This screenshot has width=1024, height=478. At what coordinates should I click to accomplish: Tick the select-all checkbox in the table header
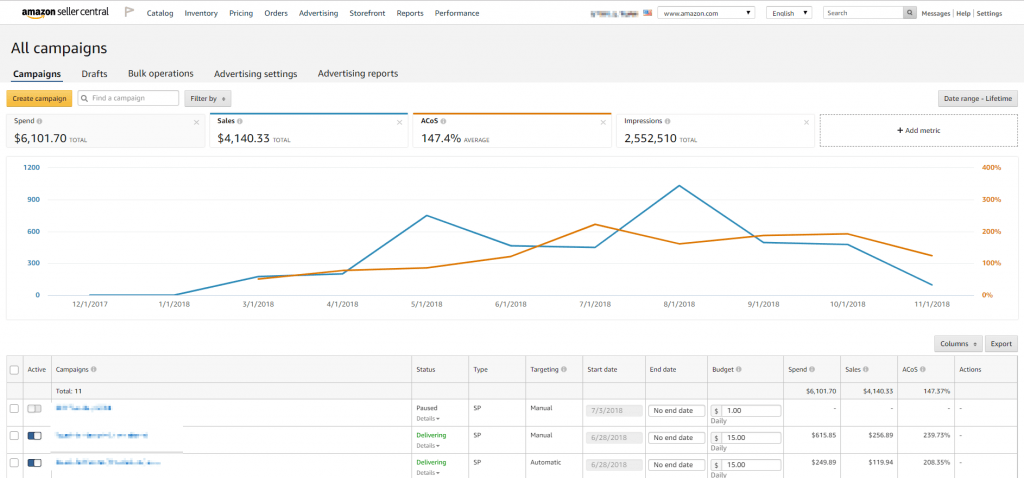(x=14, y=370)
